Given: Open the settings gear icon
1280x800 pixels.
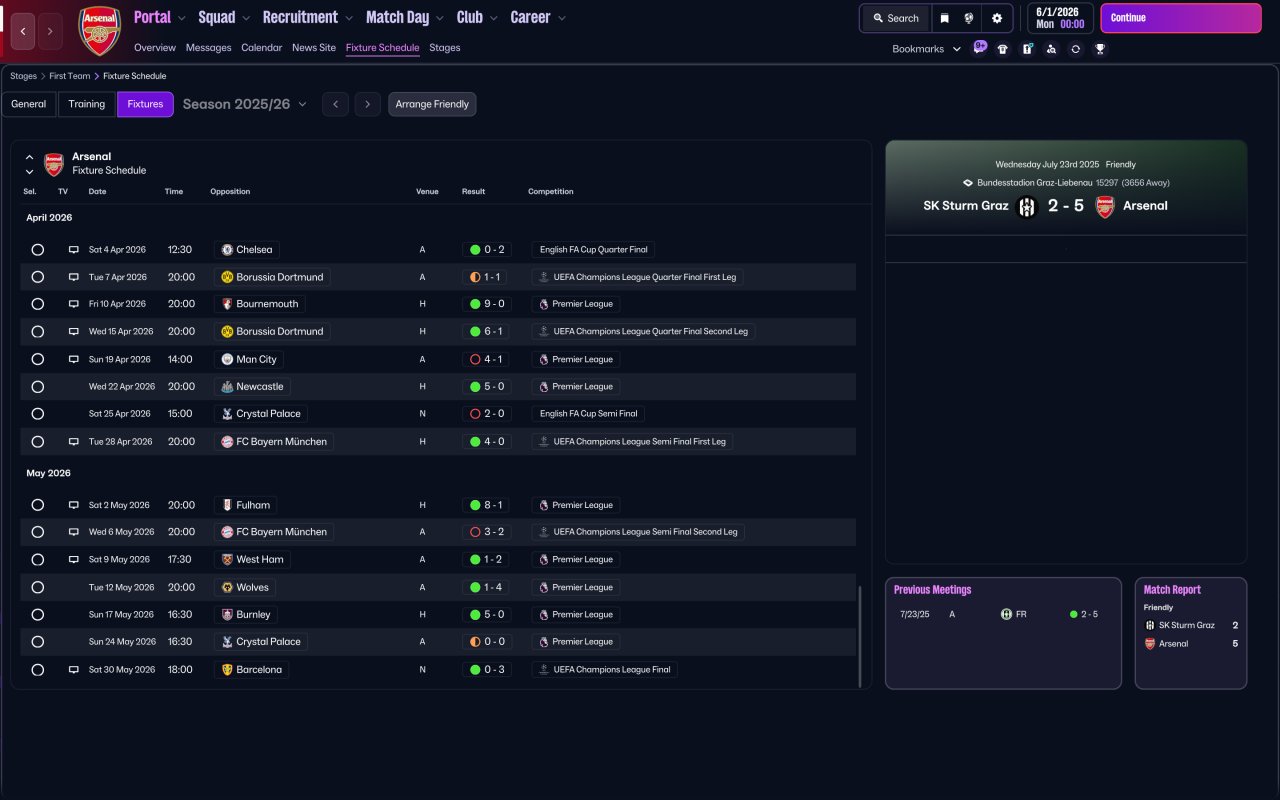Looking at the screenshot, I should (996, 18).
